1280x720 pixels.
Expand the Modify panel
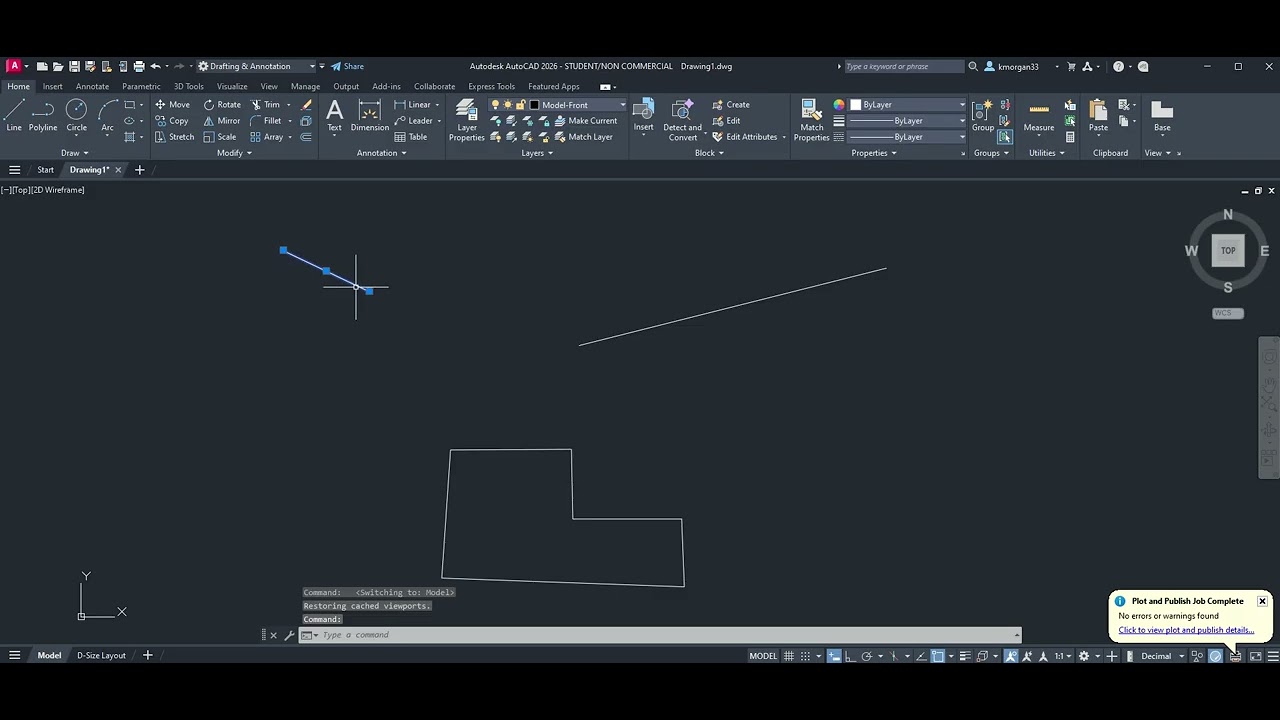click(234, 153)
